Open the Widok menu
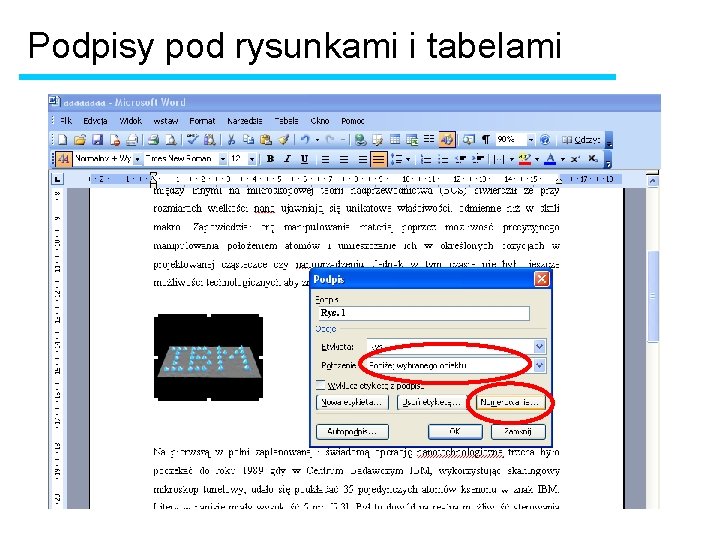The width and height of the screenshot is (720, 540). 130,121
